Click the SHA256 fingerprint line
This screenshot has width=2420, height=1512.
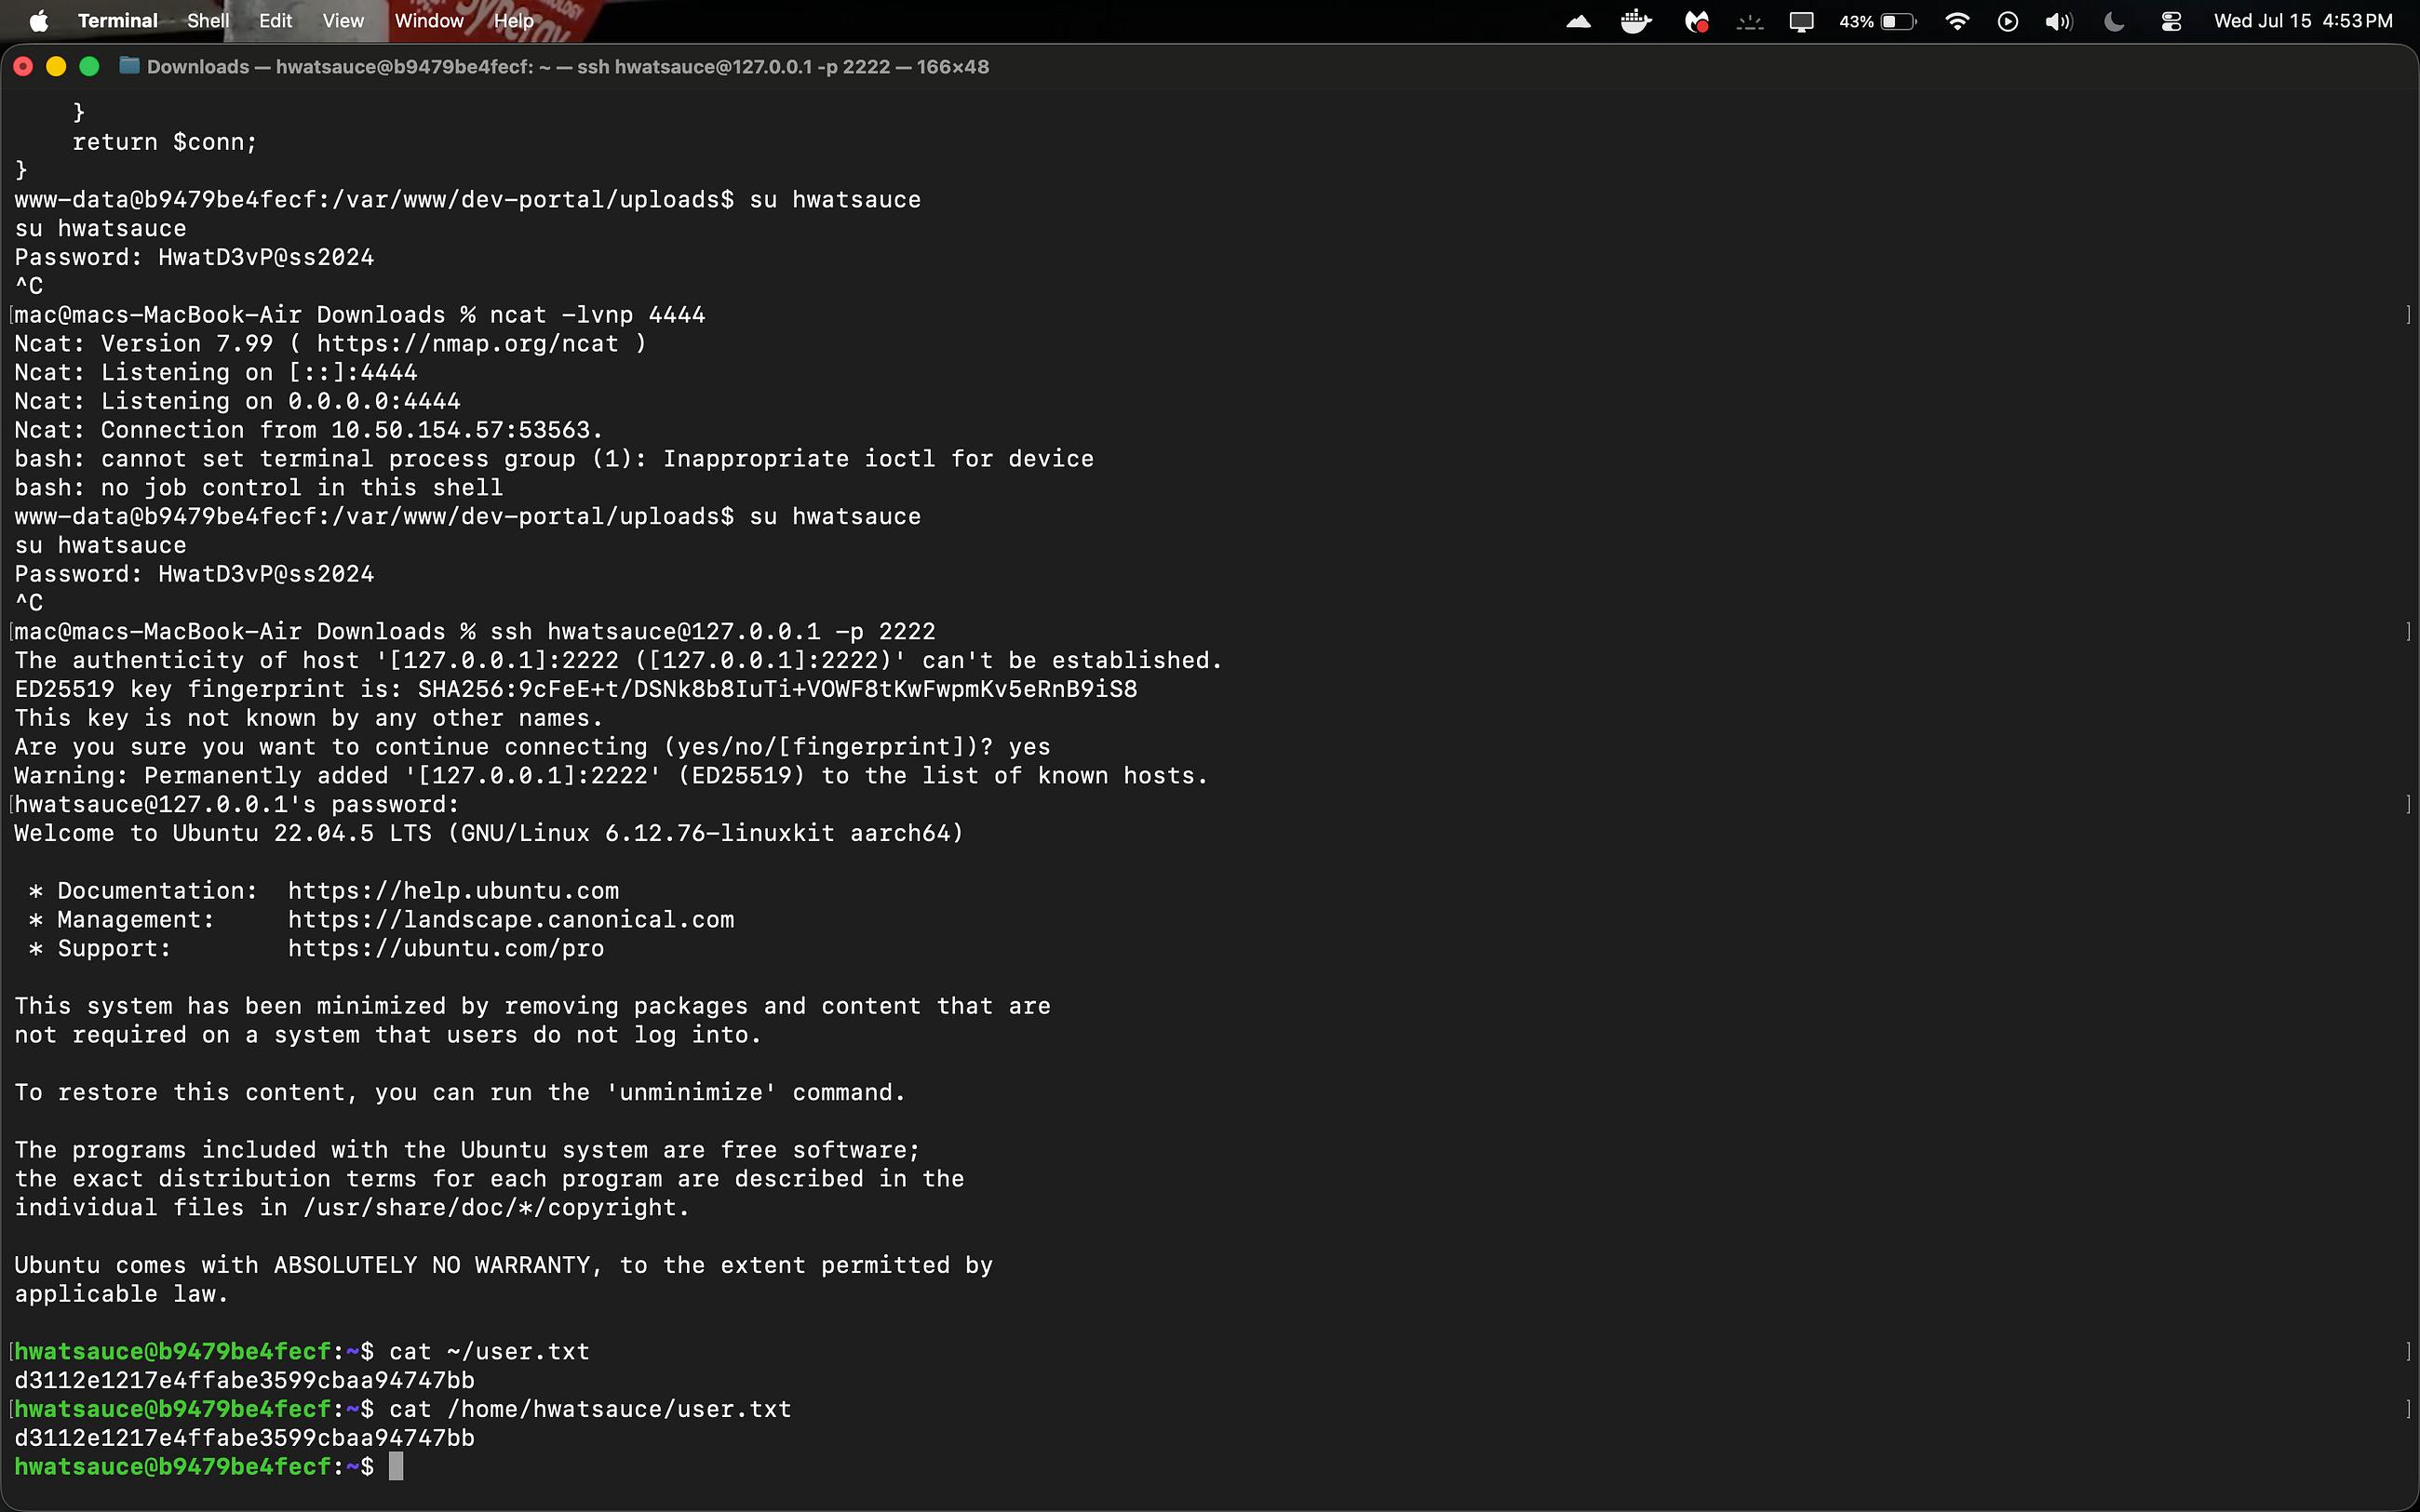point(576,689)
